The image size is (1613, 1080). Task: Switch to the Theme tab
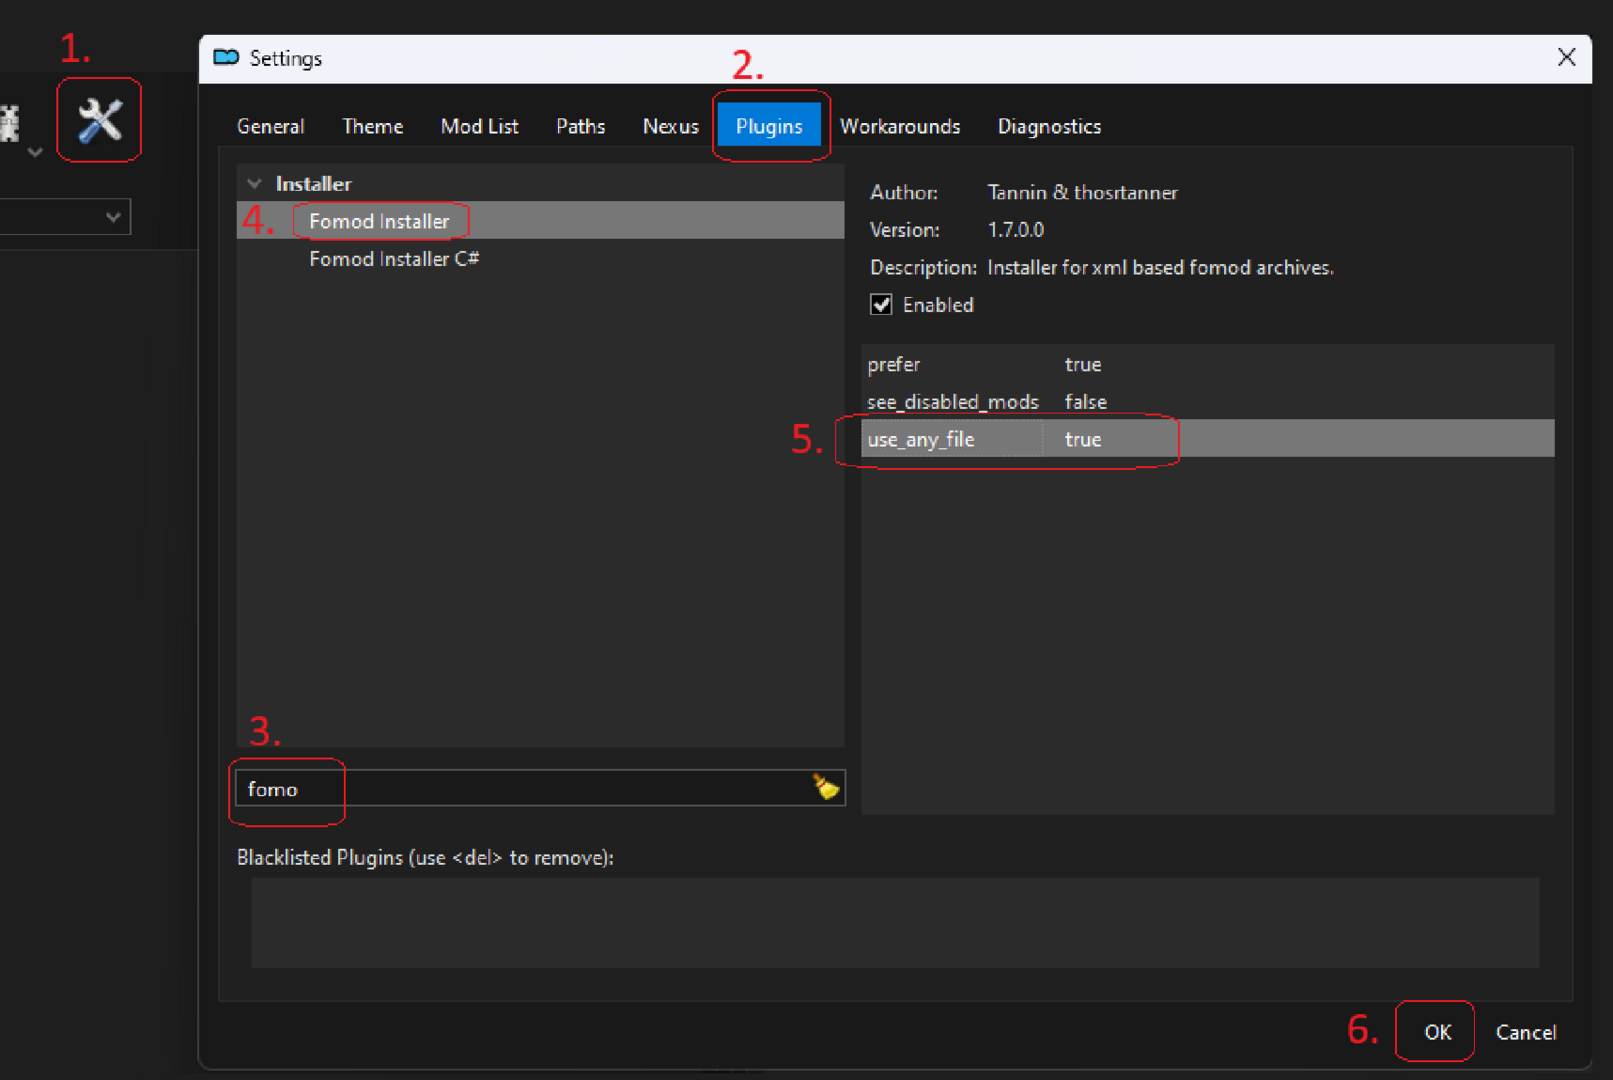372,126
